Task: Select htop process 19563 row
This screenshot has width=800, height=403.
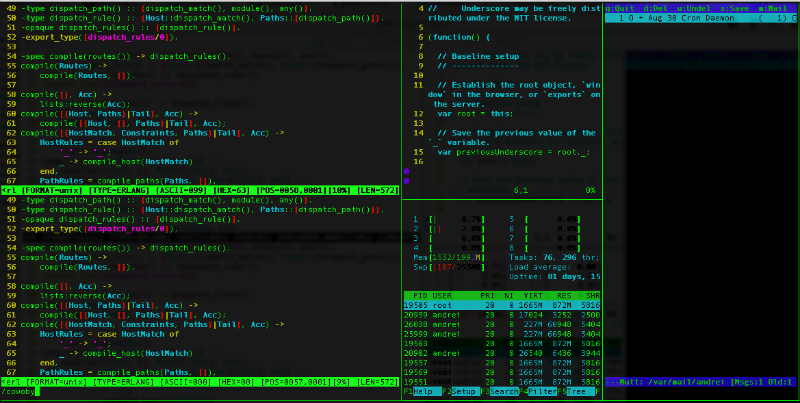Action: pyautogui.click(x=502, y=343)
